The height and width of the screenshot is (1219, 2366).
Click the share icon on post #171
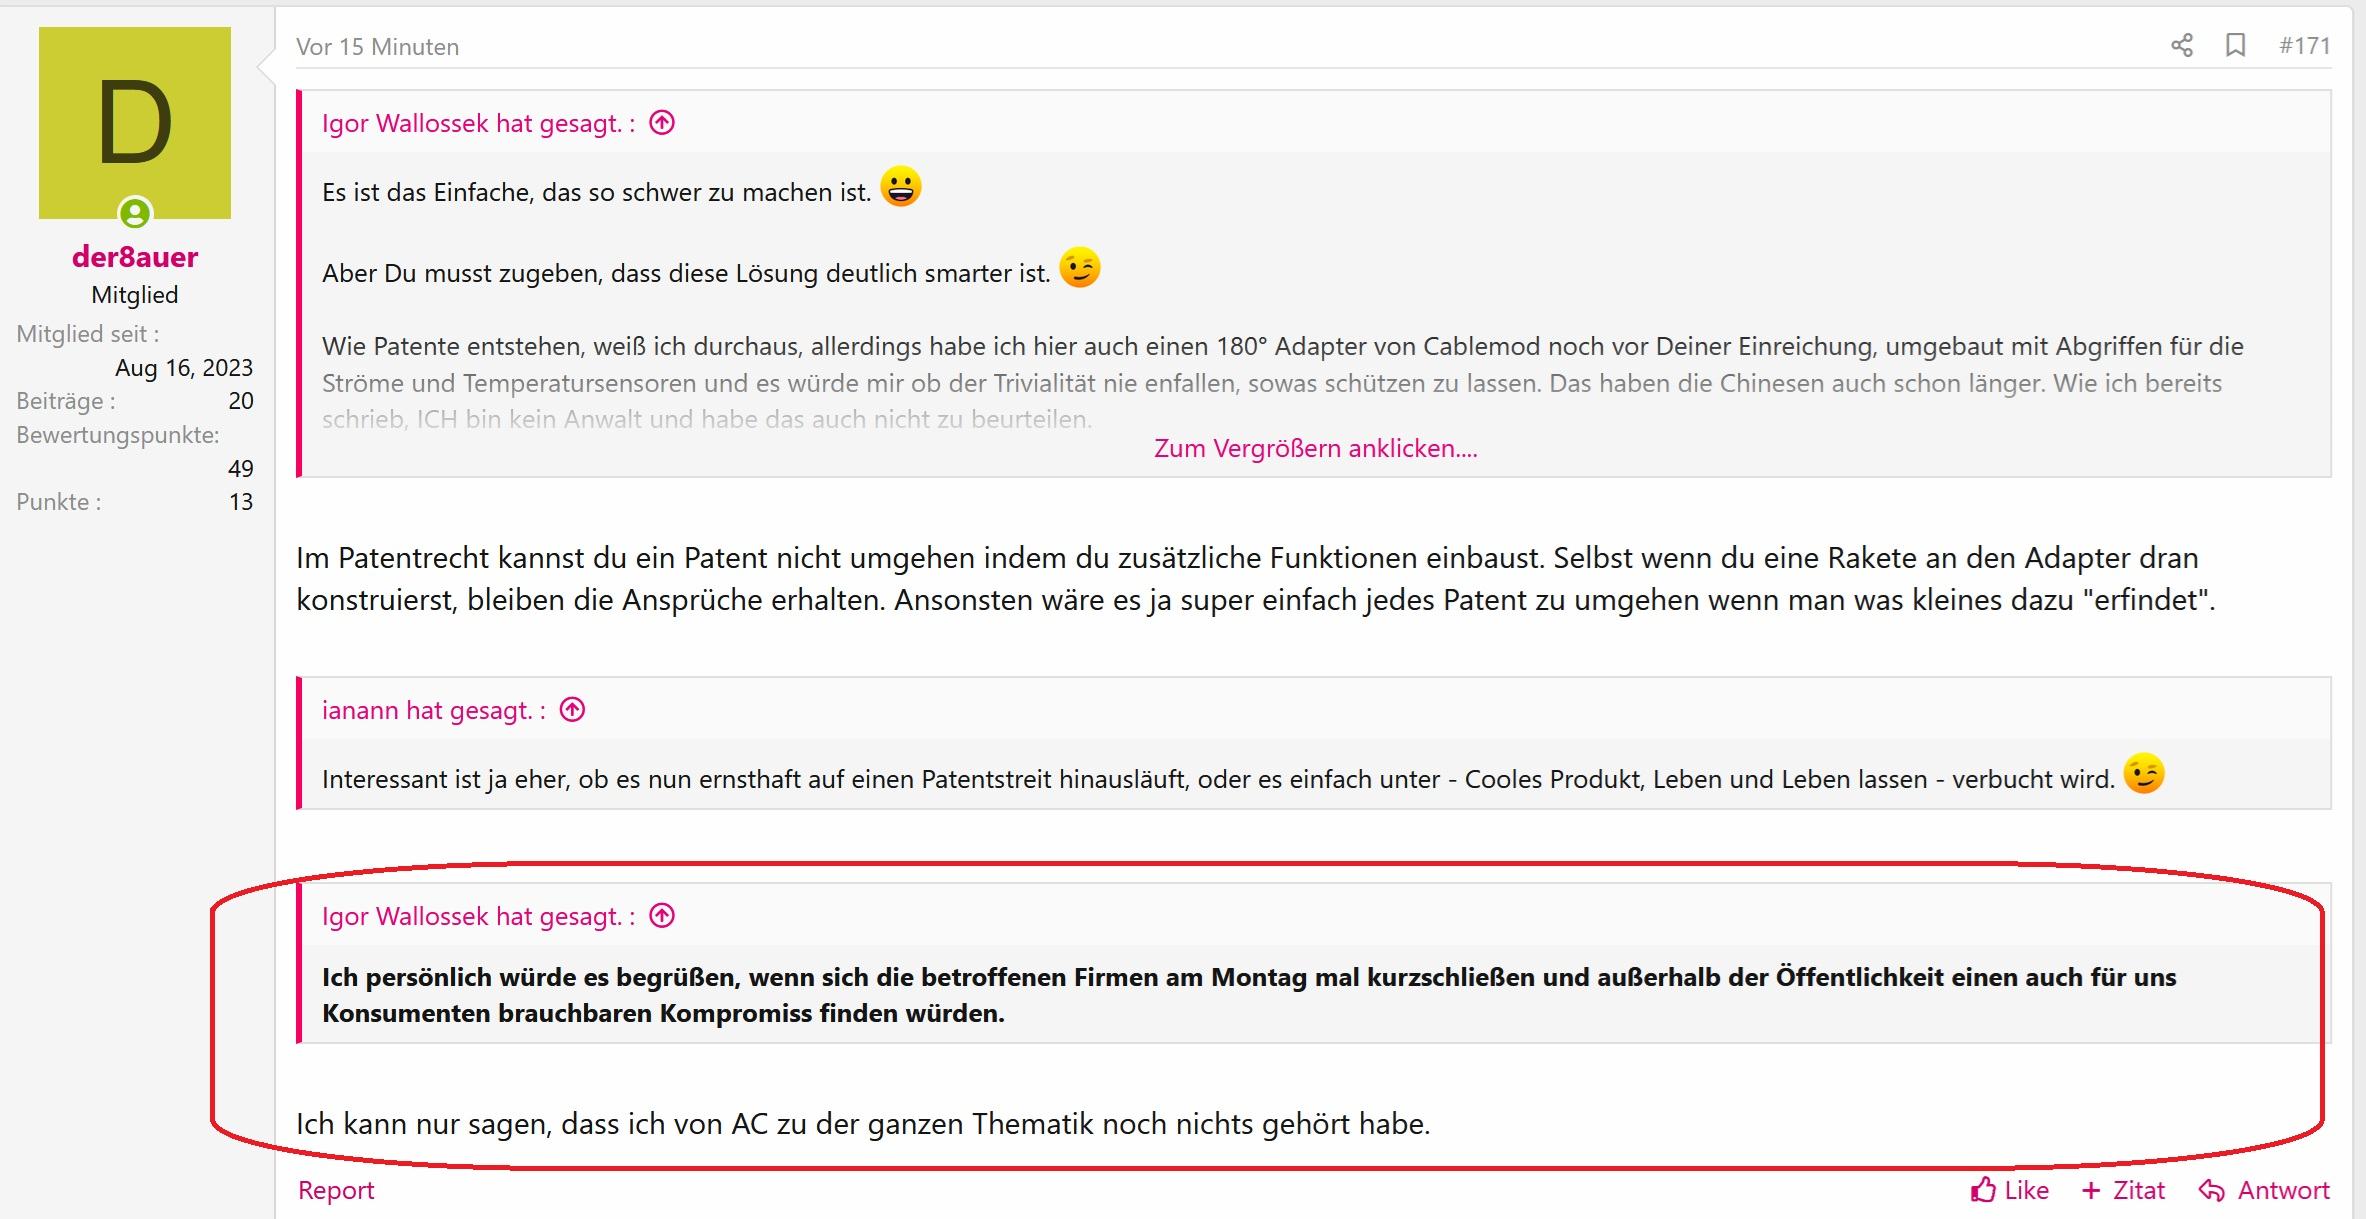2182,46
